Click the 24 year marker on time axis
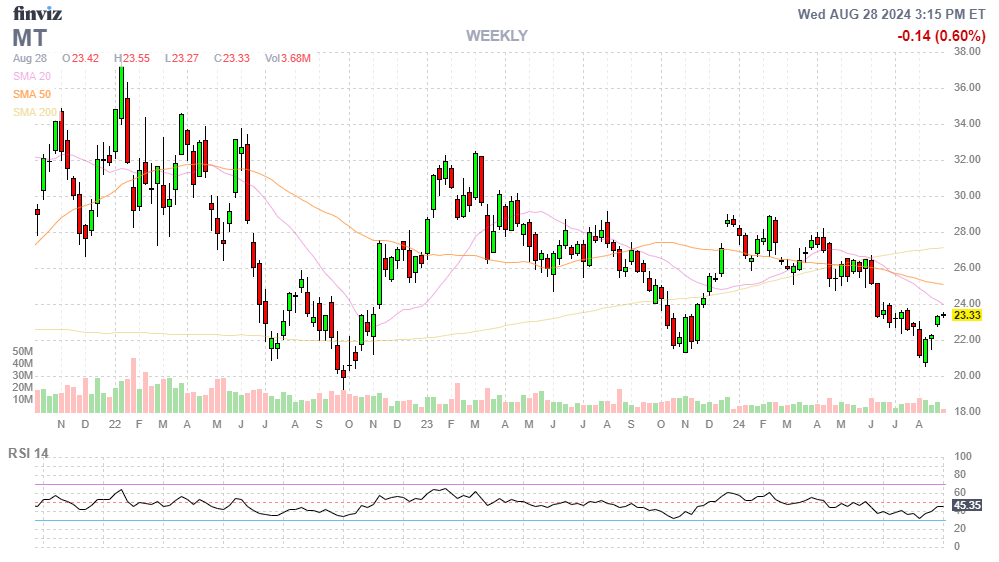999x562 pixels. point(738,425)
